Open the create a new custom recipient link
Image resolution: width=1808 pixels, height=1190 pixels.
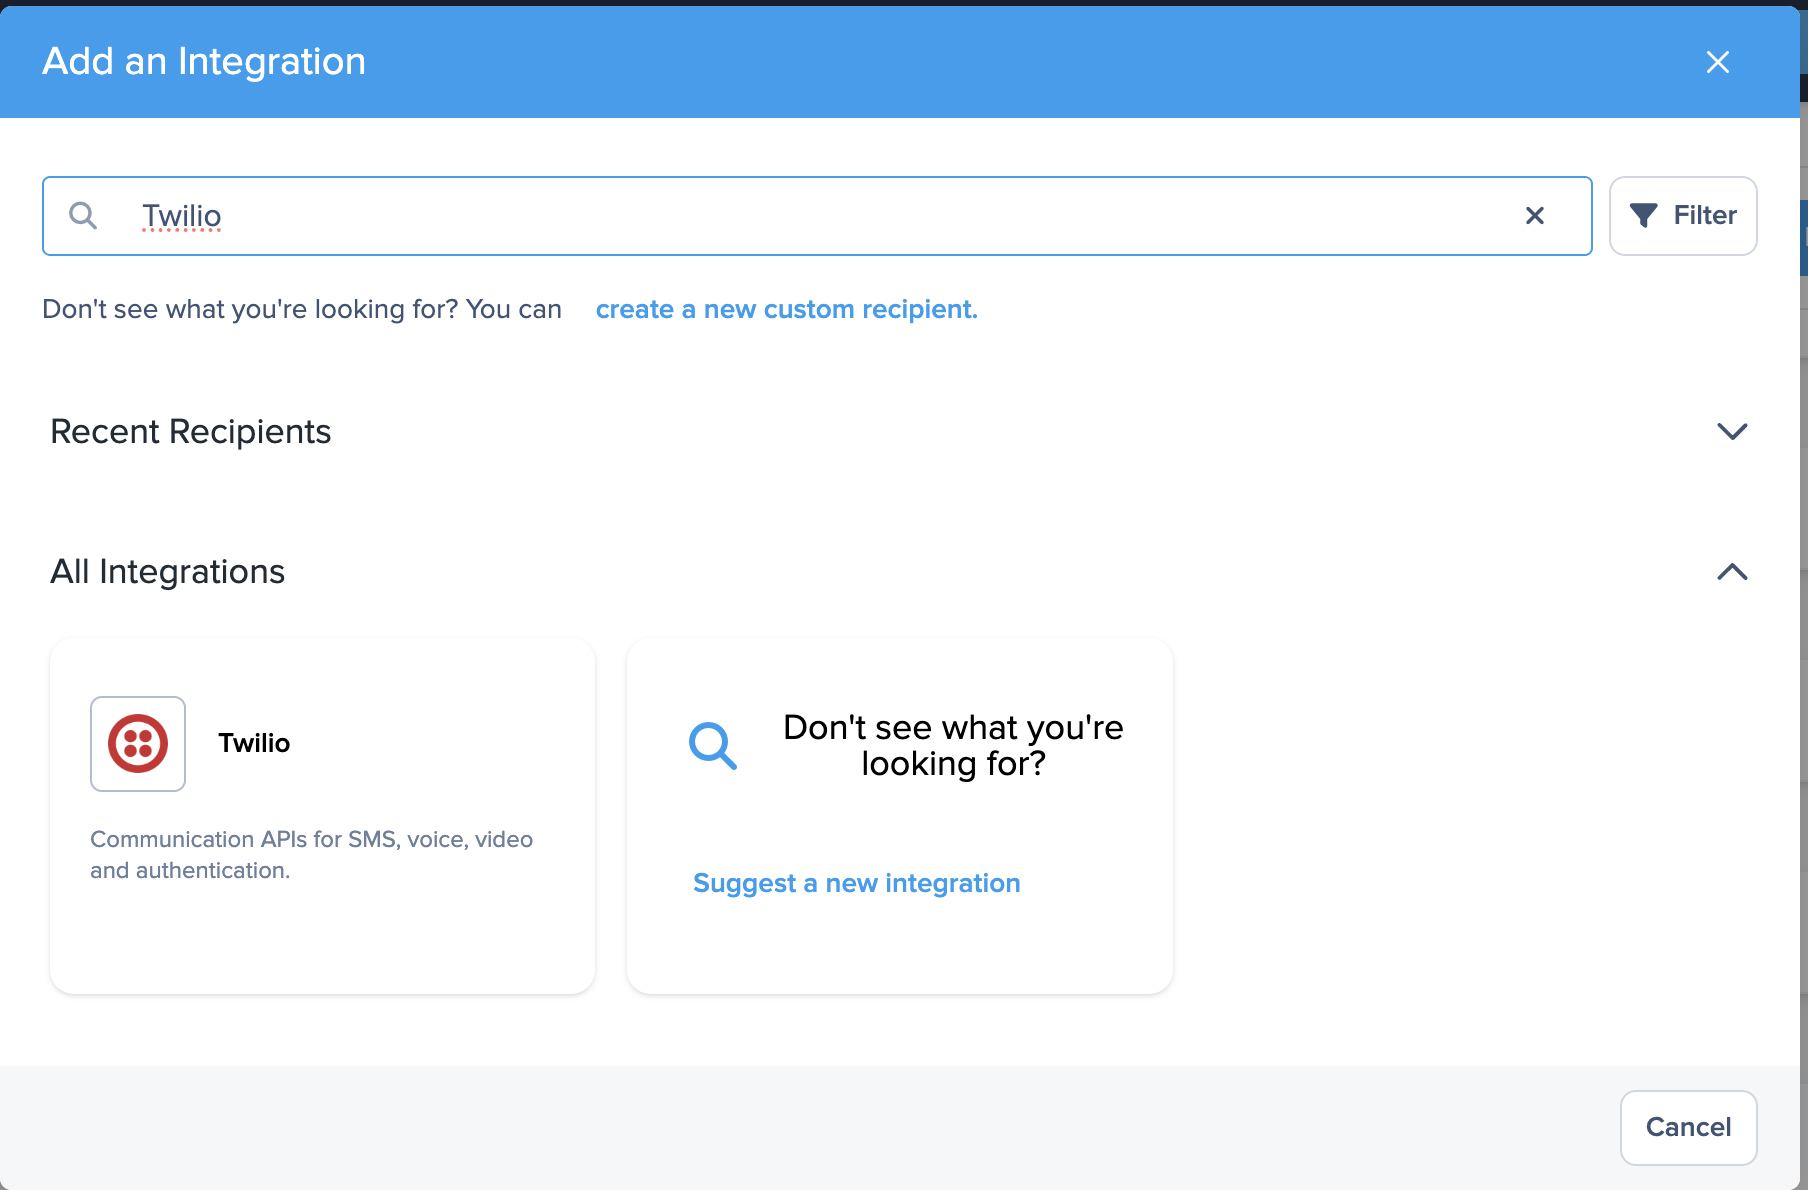tap(786, 310)
